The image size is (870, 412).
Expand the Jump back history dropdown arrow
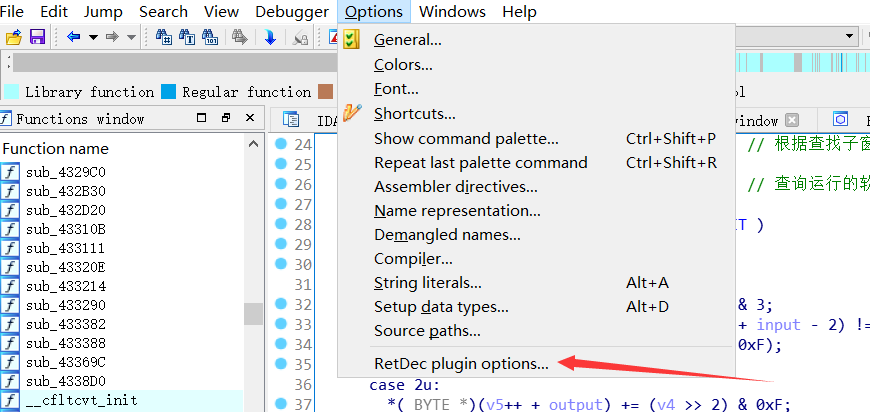93,38
